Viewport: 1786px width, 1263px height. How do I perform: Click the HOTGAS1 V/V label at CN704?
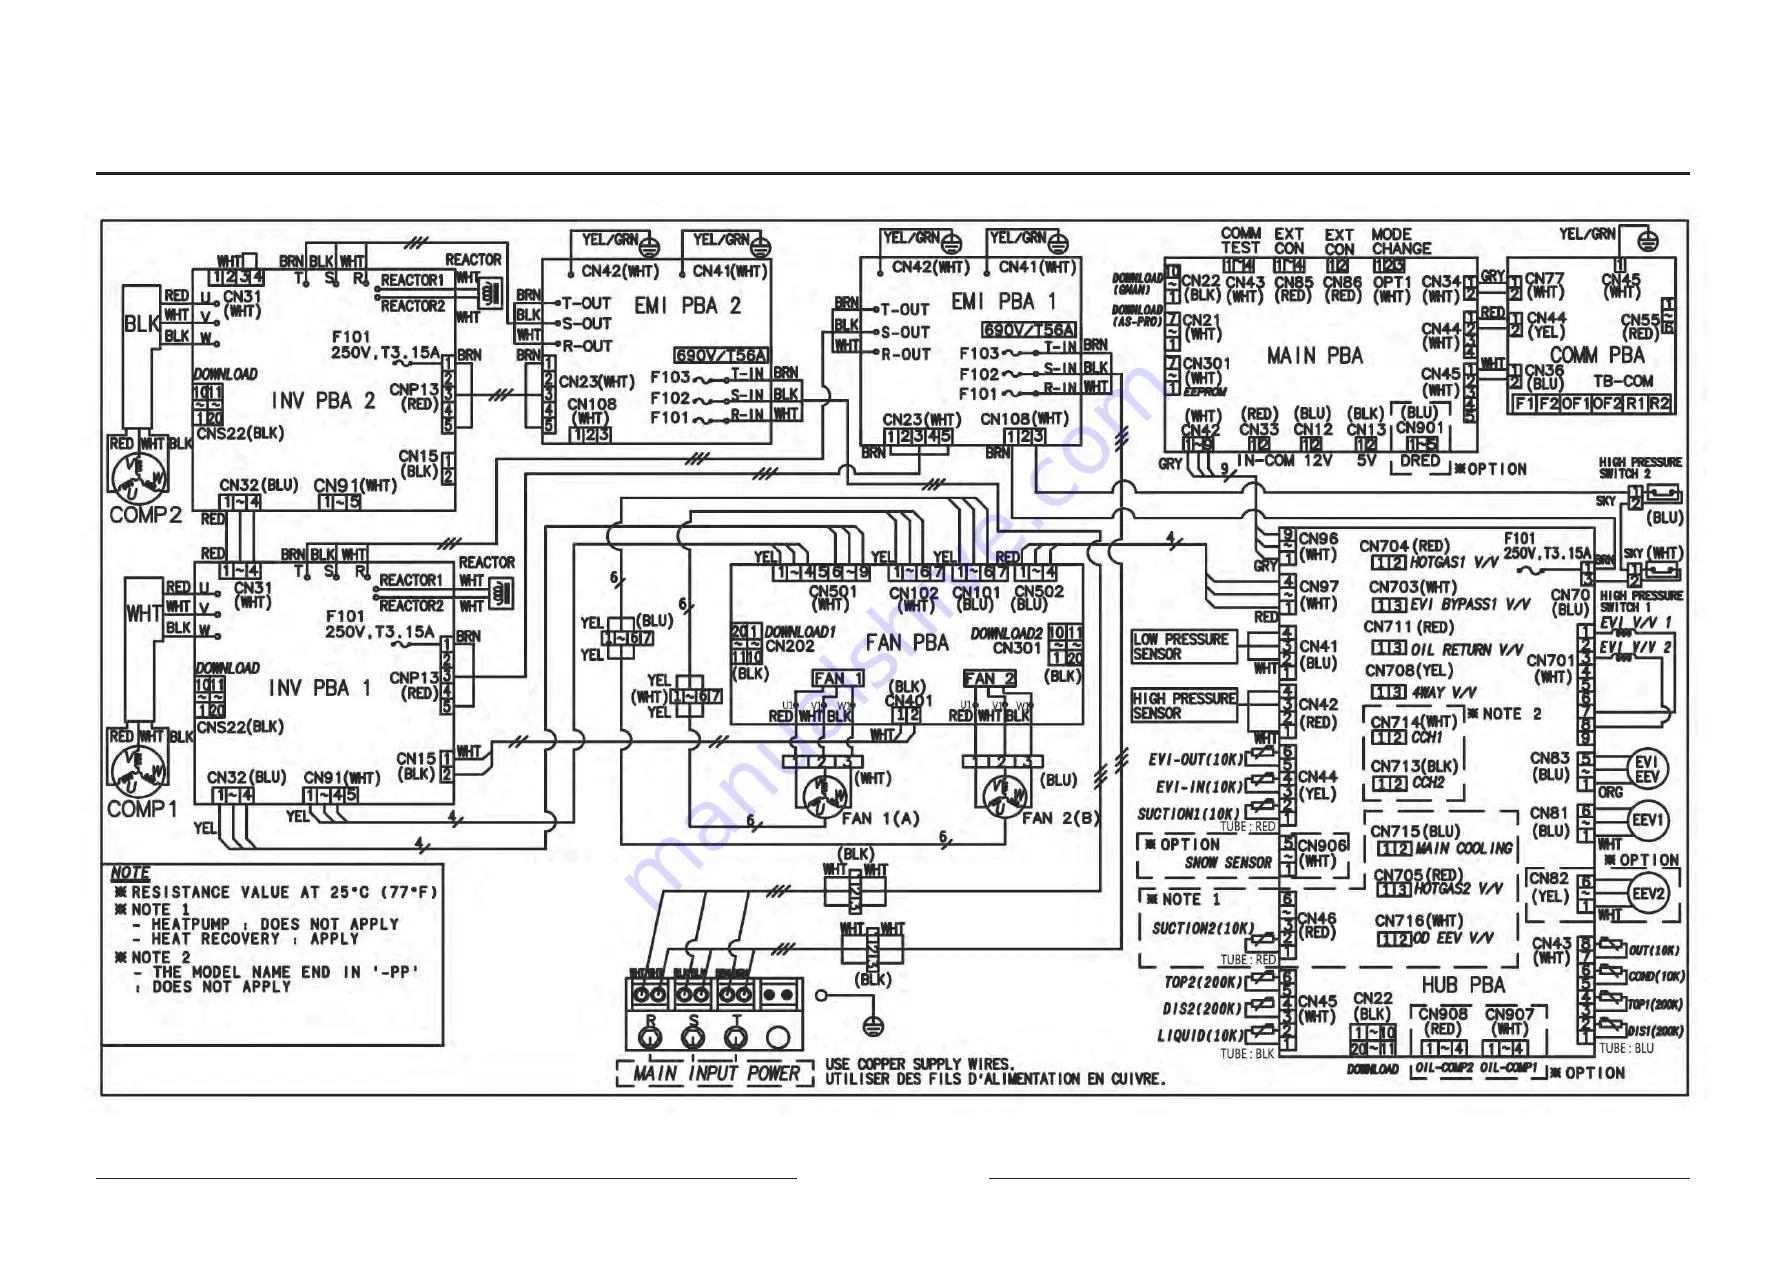(1454, 562)
